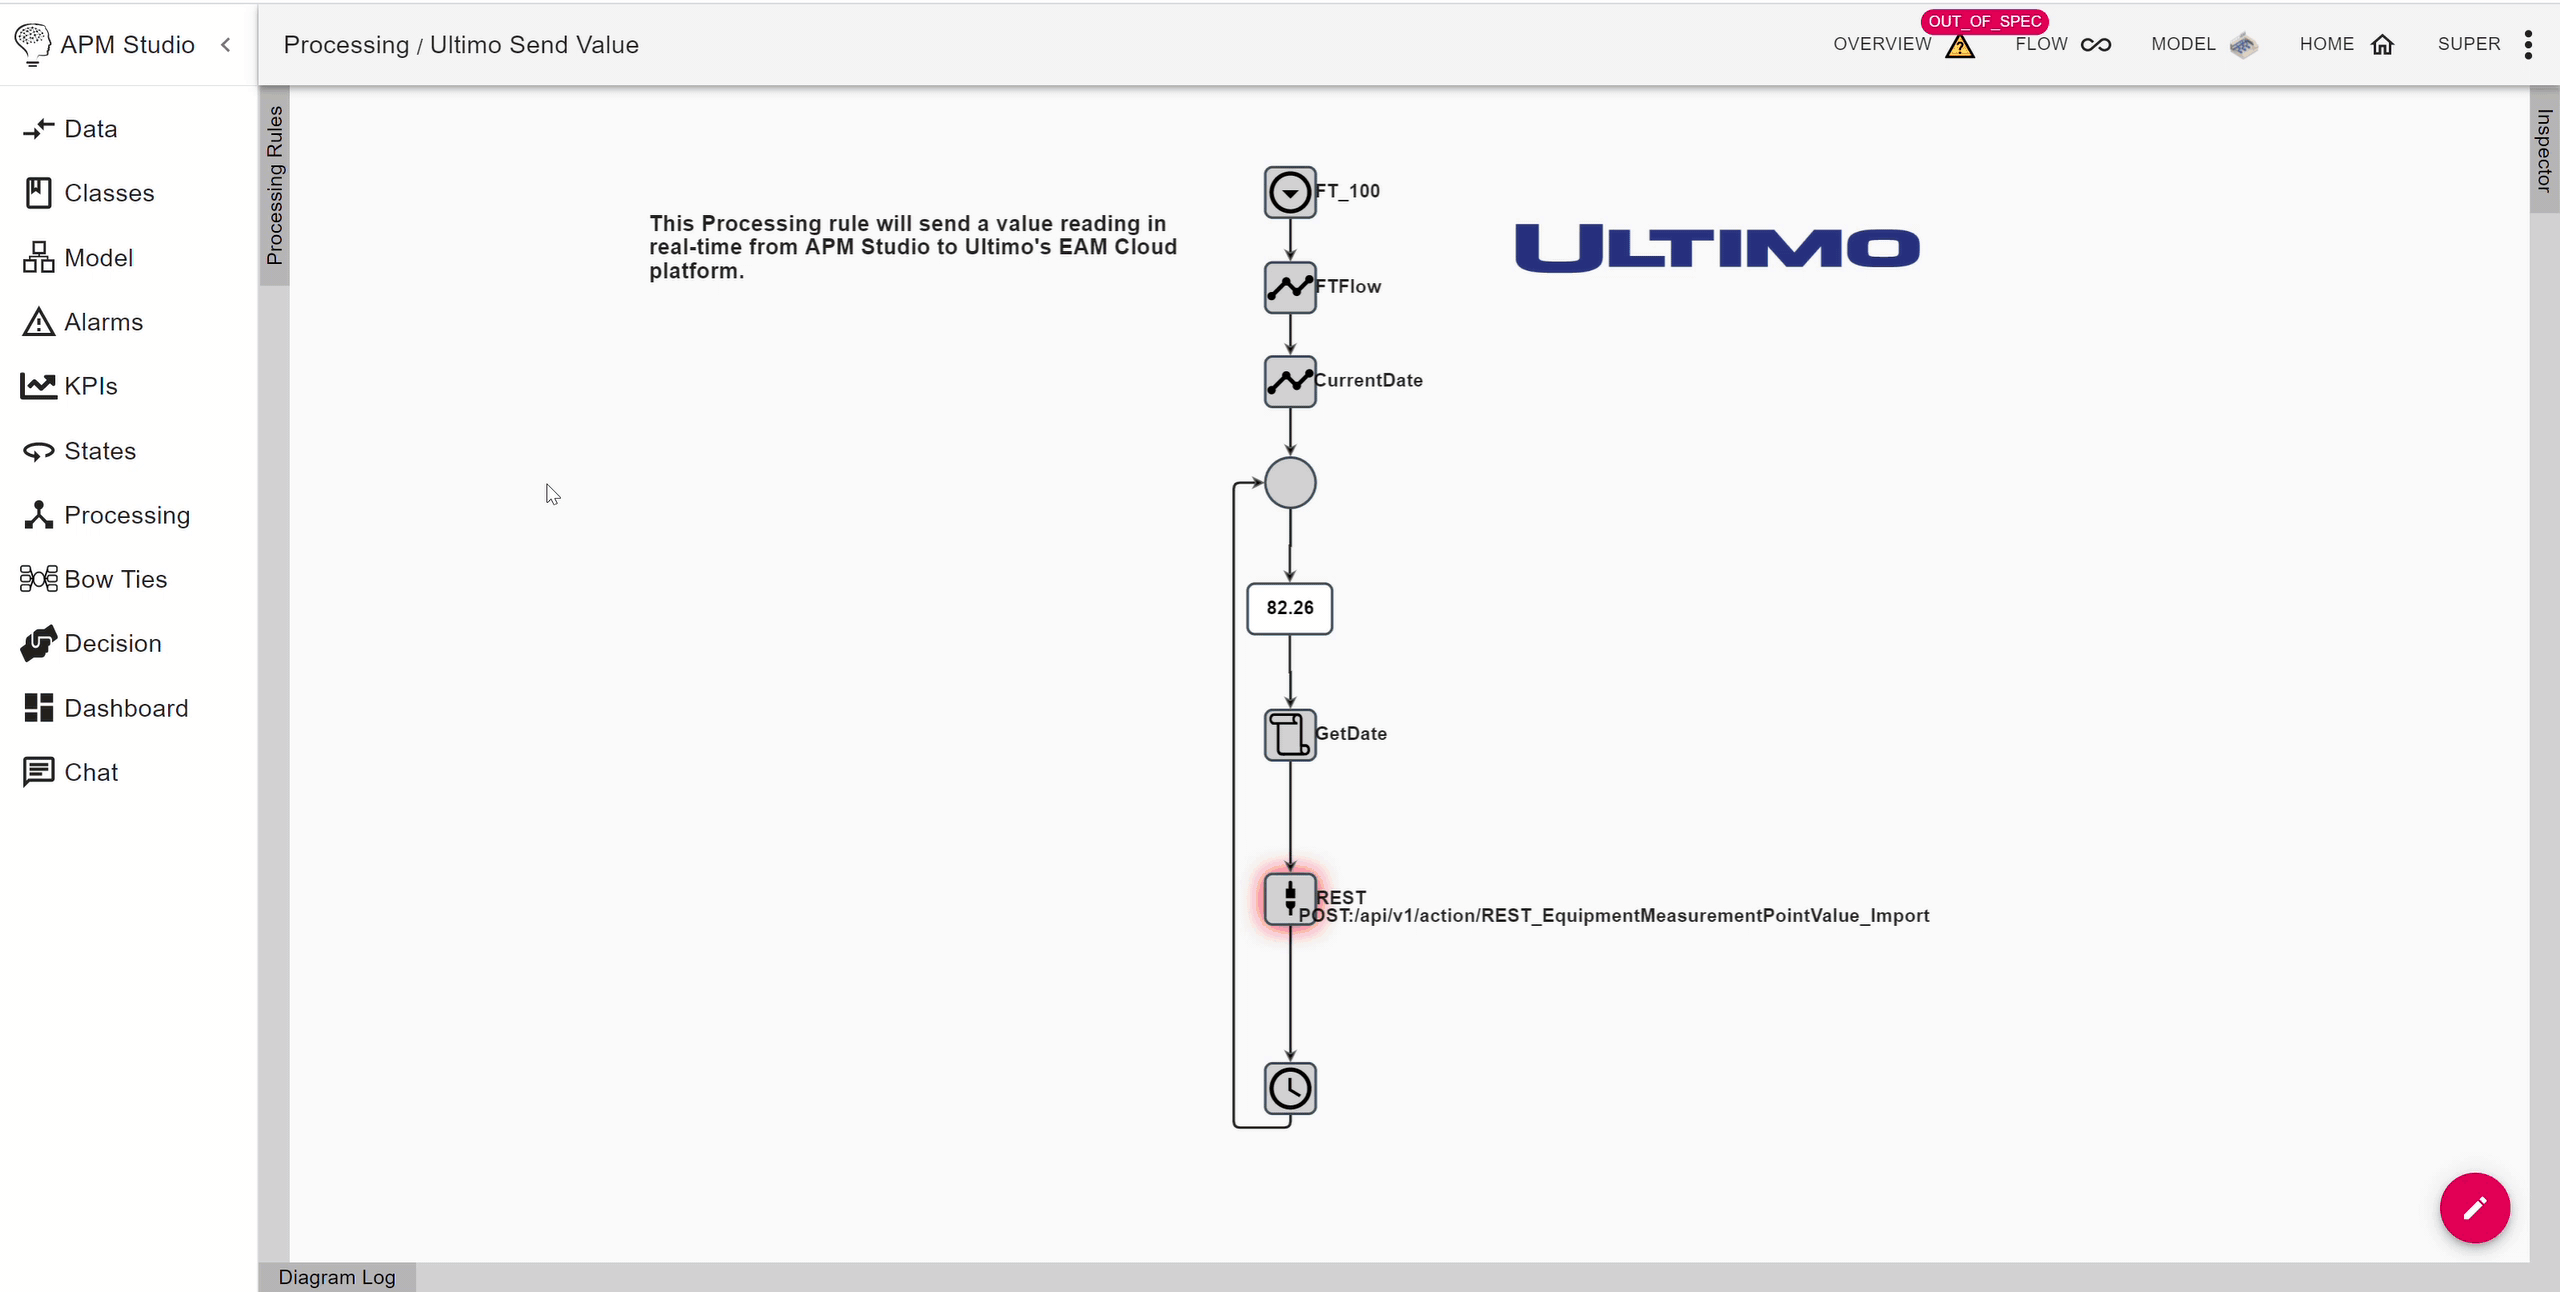Click the overview warning triangle icon

click(1960, 46)
